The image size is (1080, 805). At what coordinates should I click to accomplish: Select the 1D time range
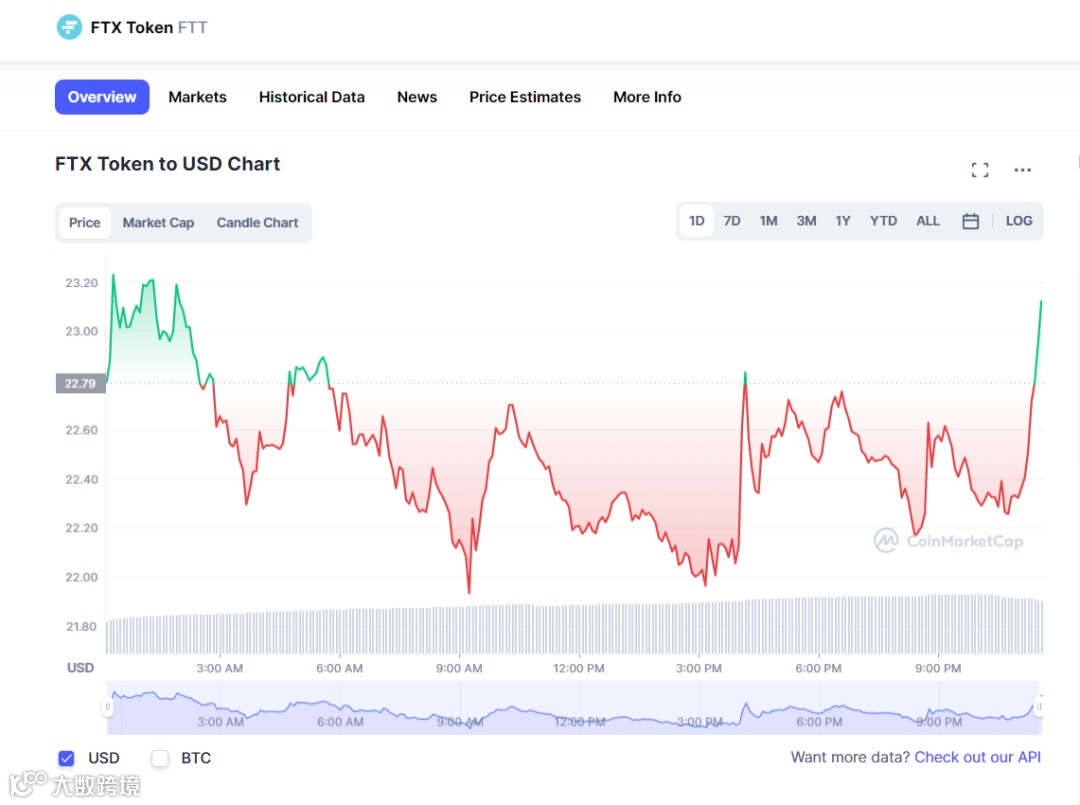point(696,221)
